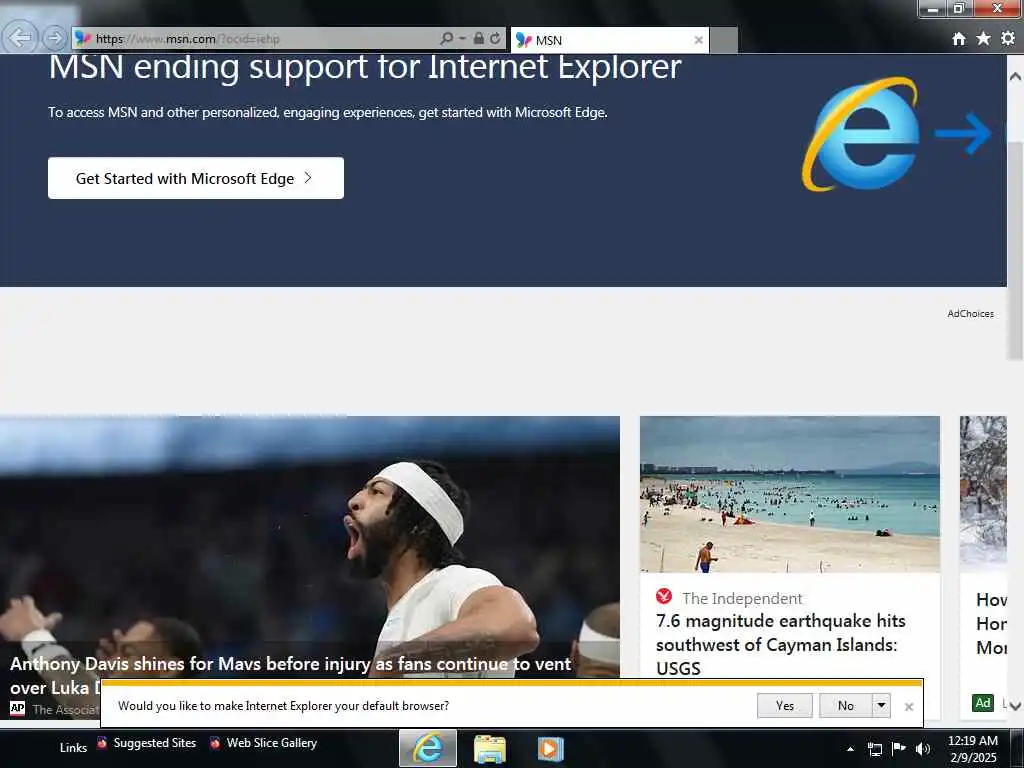1024x768 pixels.
Task: View the security lock icon report
Action: (x=479, y=39)
